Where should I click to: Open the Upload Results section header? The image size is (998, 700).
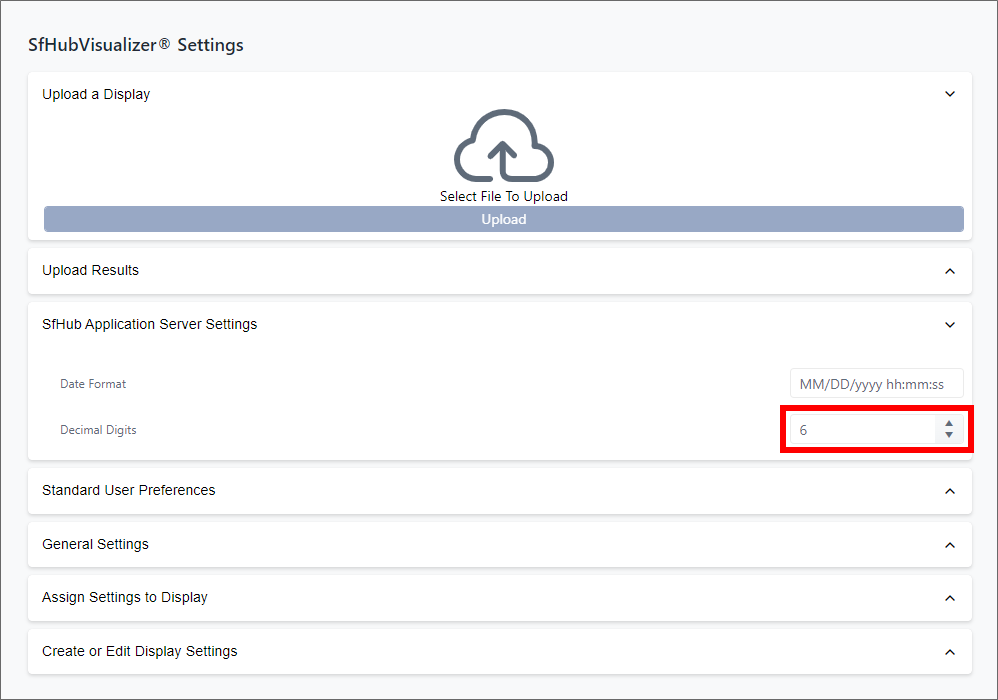(x=91, y=270)
